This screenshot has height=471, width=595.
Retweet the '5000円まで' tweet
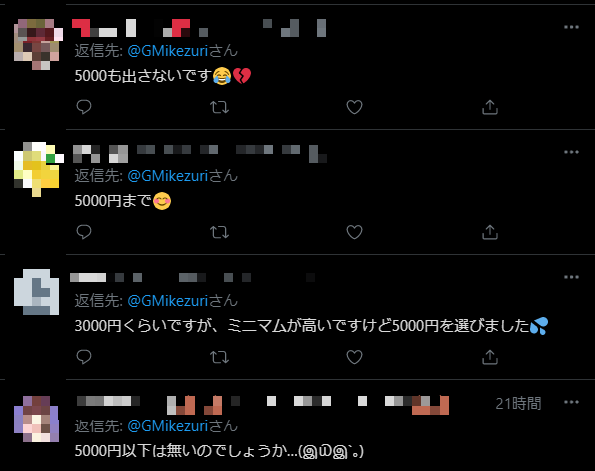coord(219,232)
